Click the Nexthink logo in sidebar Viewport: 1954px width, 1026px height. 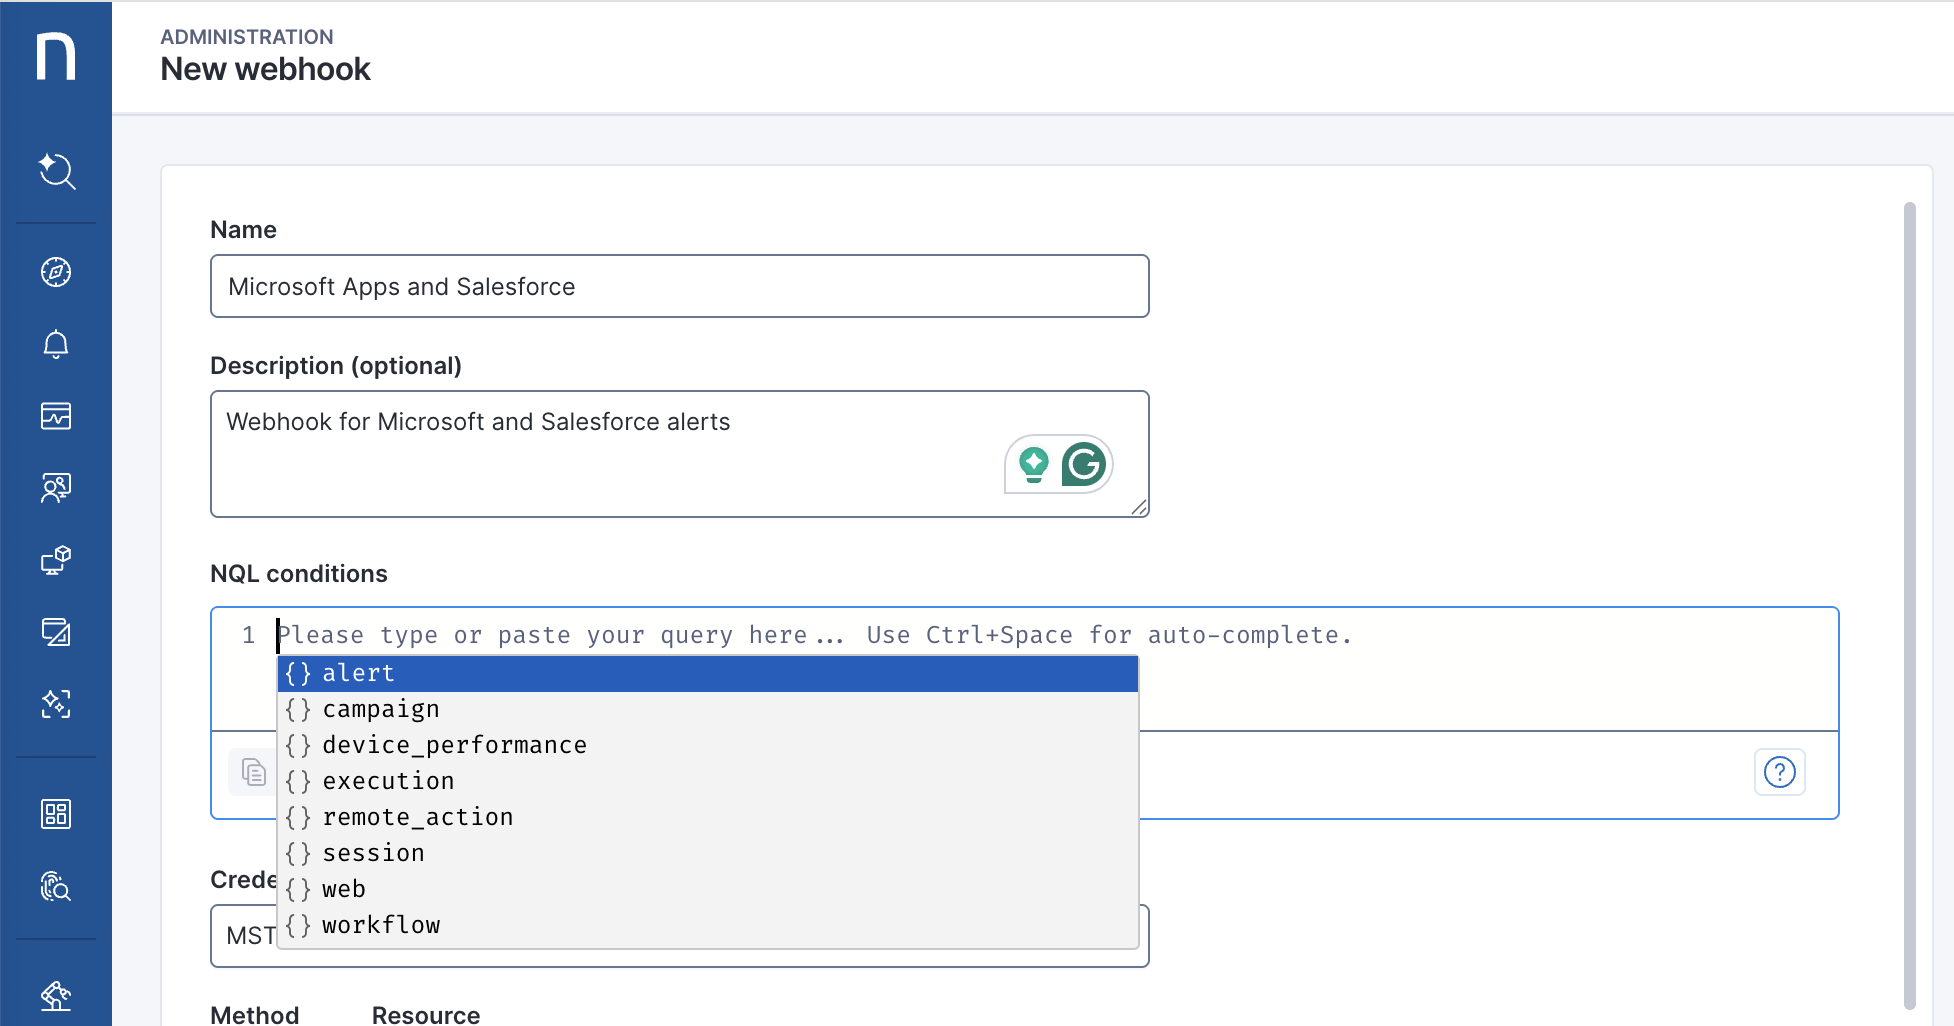(x=56, y=56)
